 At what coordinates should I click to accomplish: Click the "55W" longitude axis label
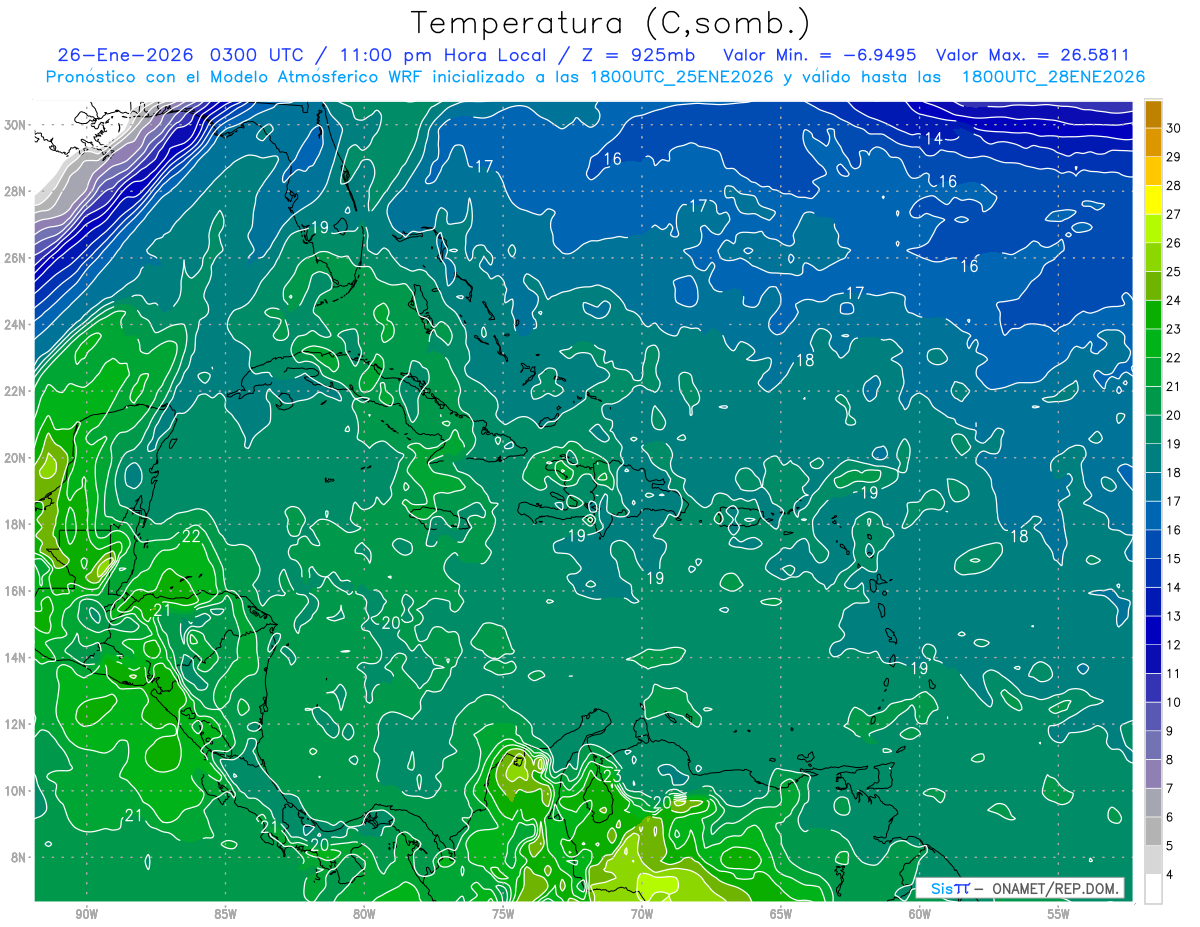(1059, 914)
